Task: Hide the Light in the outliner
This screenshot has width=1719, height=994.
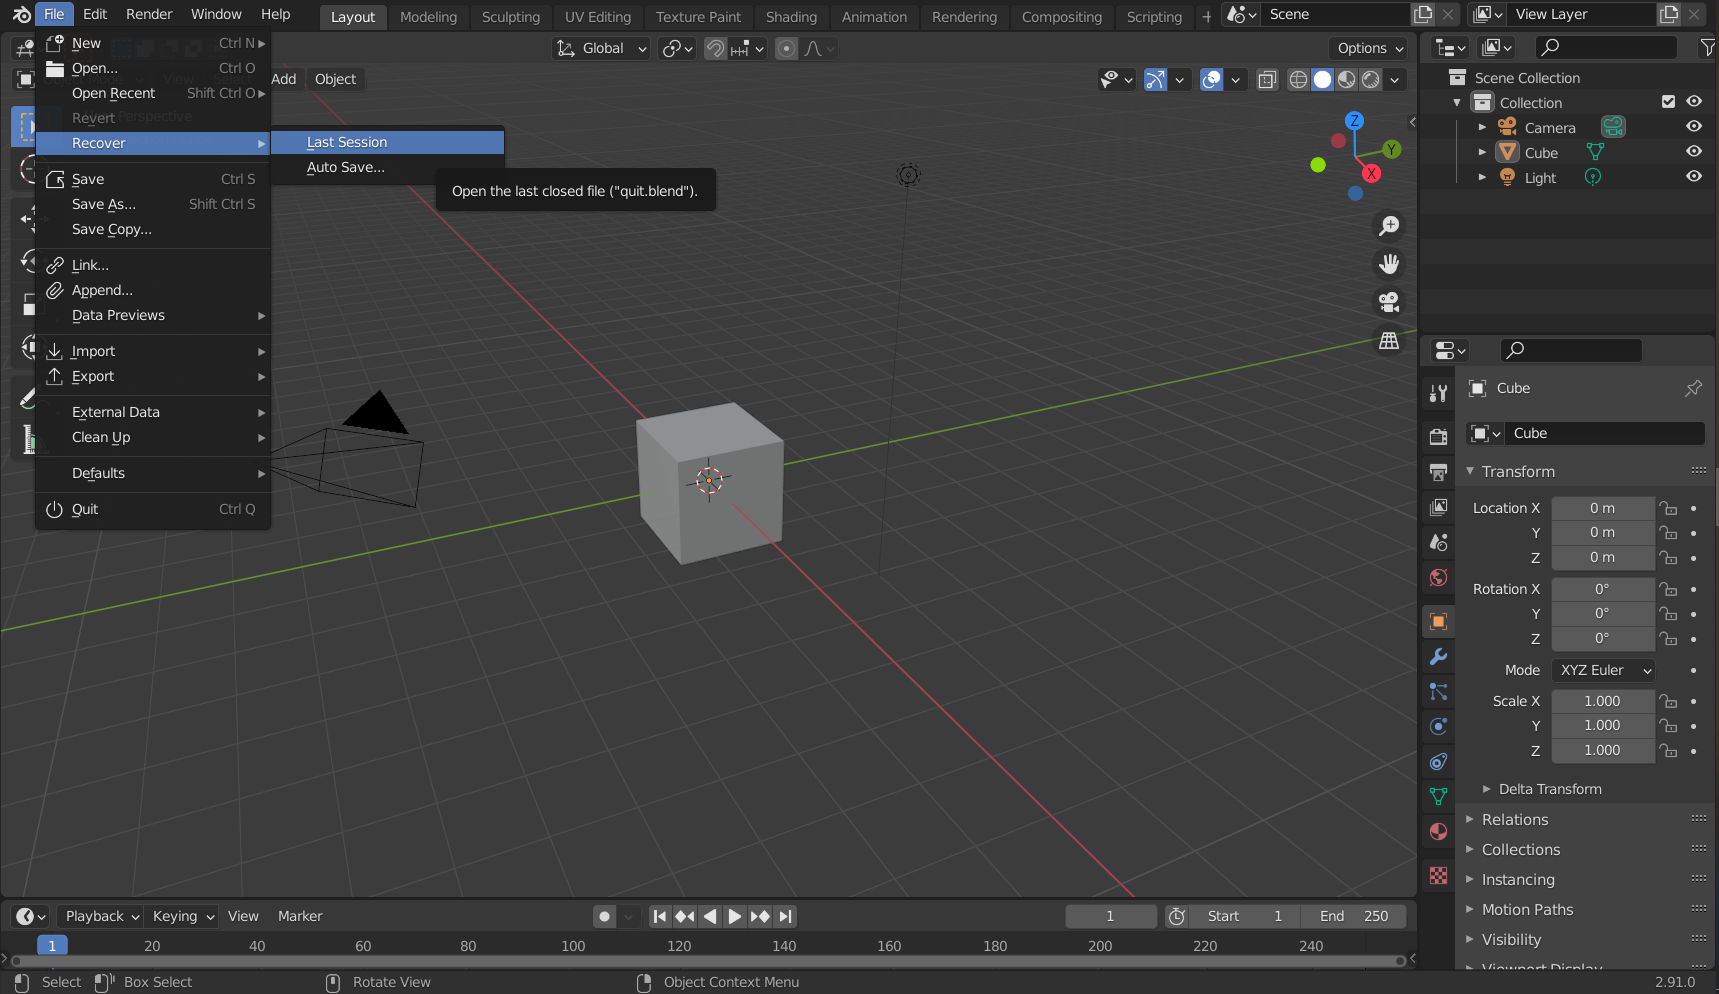Action: (x=1693, y=177)
